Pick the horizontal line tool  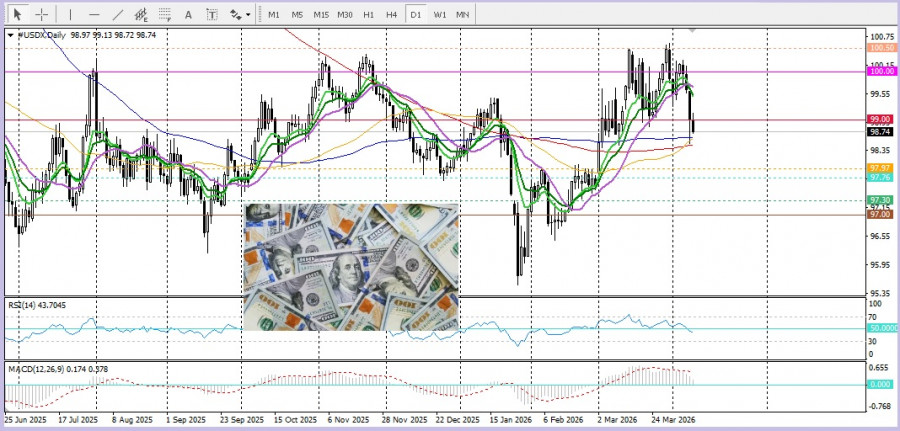click(94, 15)
